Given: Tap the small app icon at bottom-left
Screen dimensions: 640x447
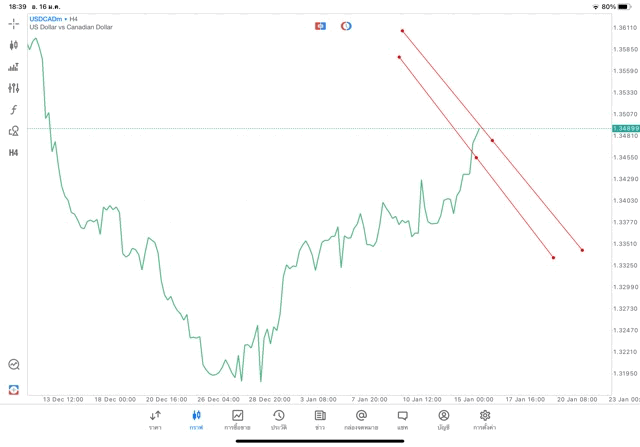Looking at the screenshot, I should pyautogui.click(x=13, y=388).
